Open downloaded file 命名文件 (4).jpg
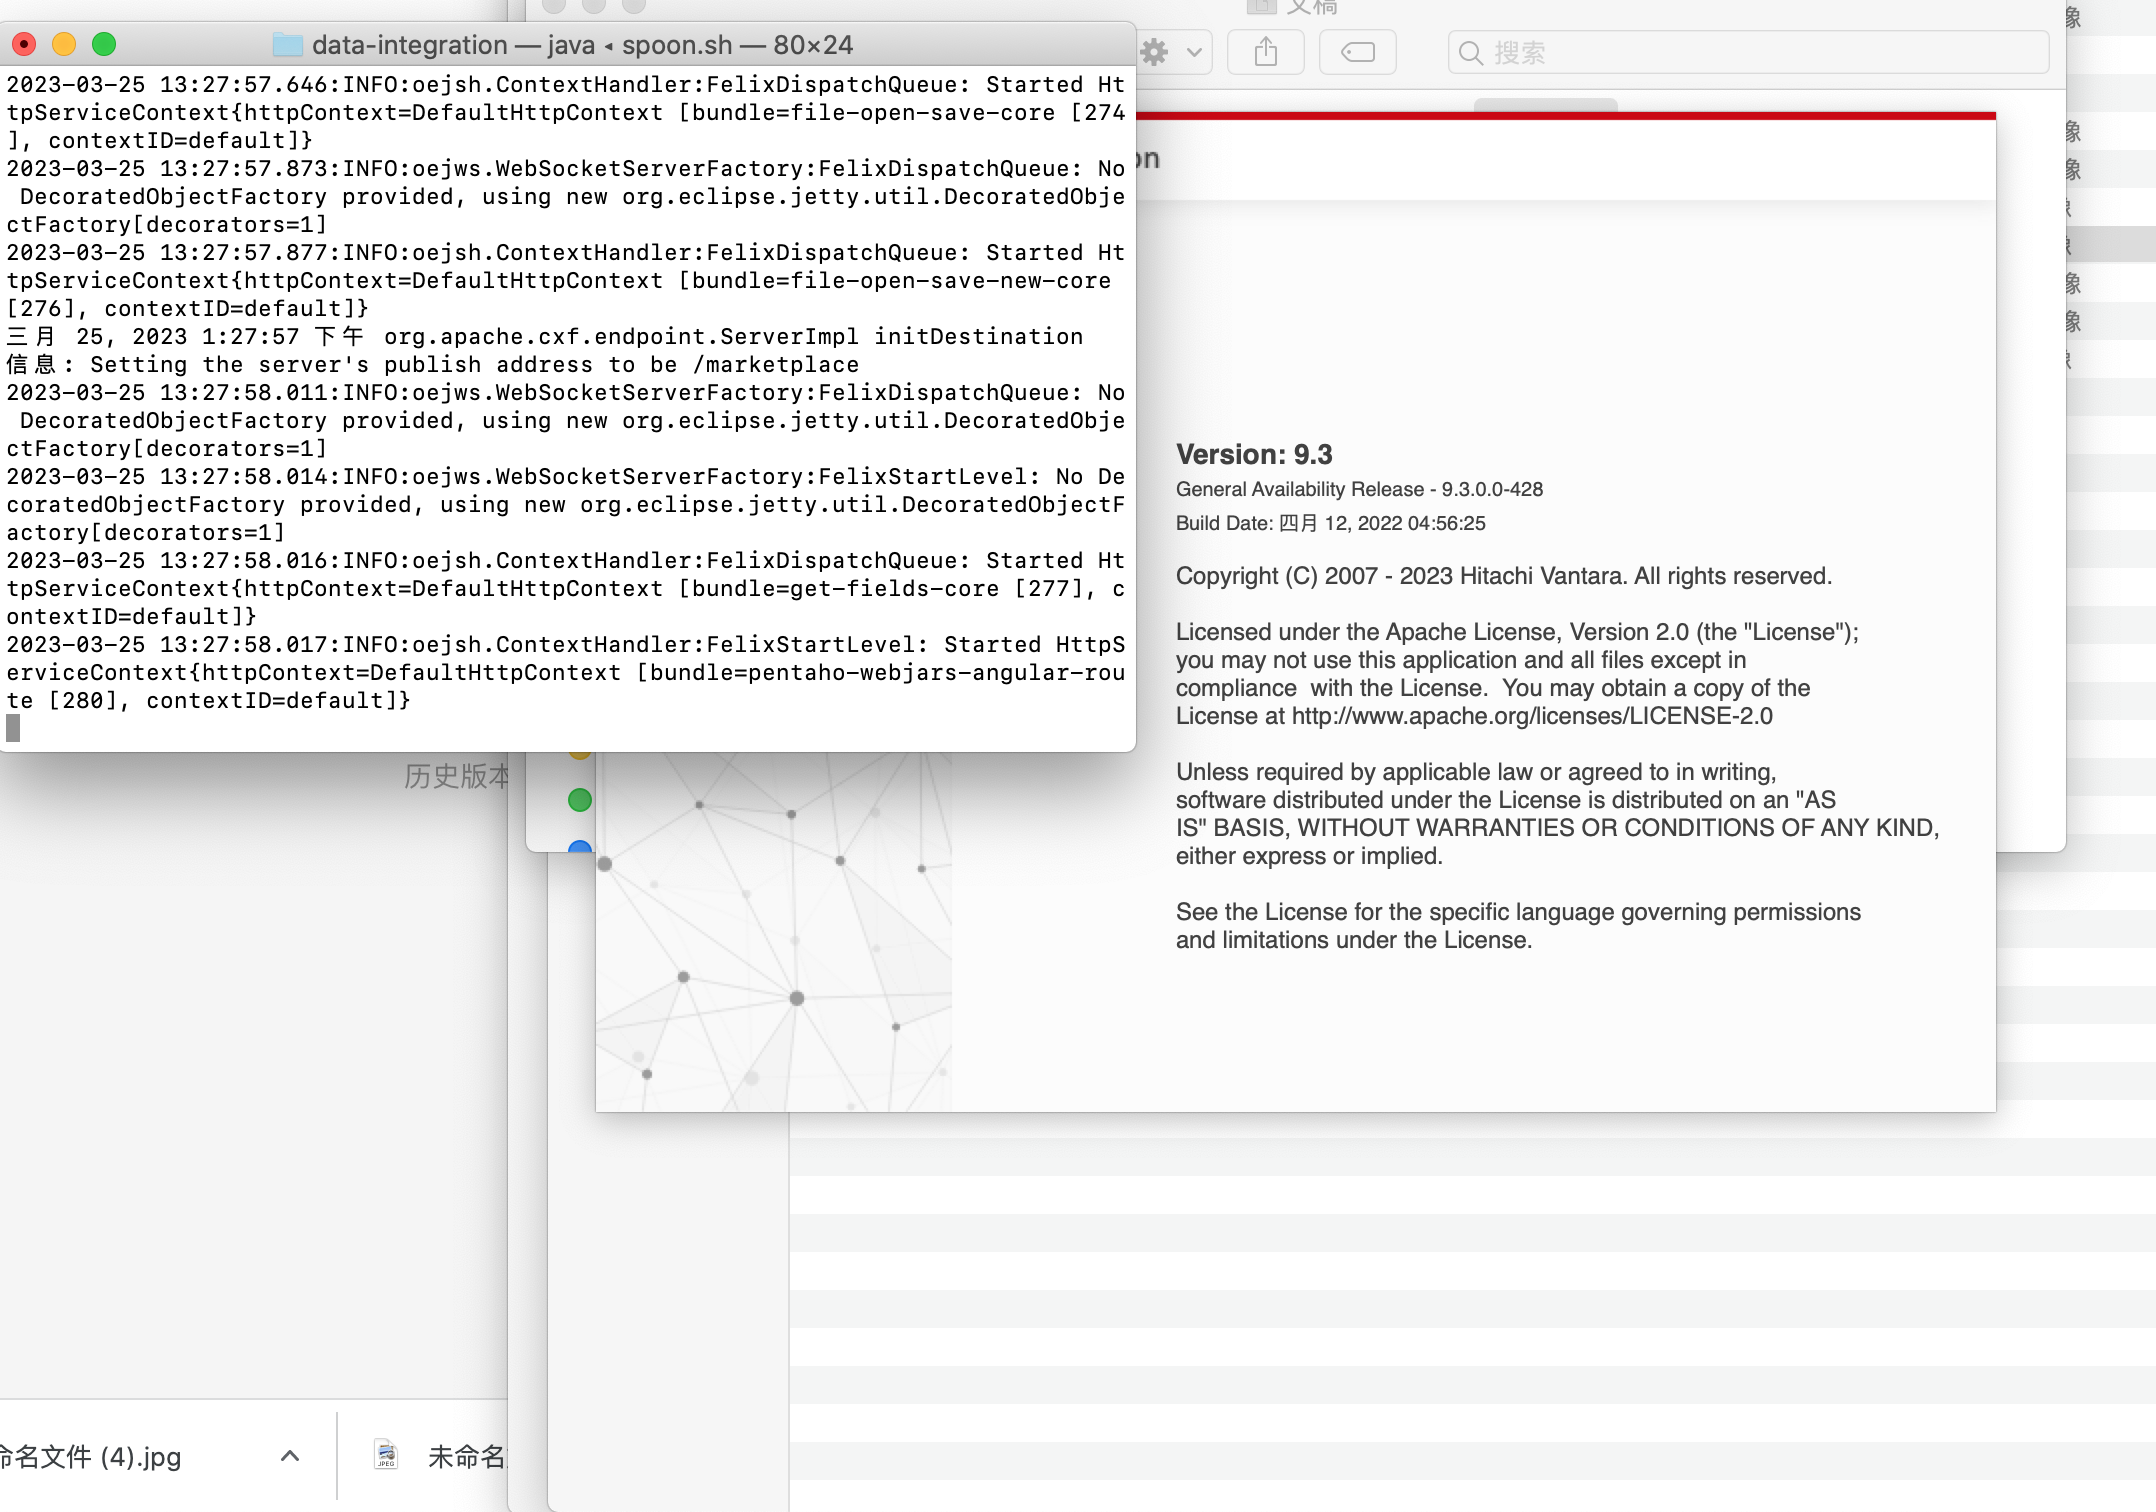 pos(90,1456)
